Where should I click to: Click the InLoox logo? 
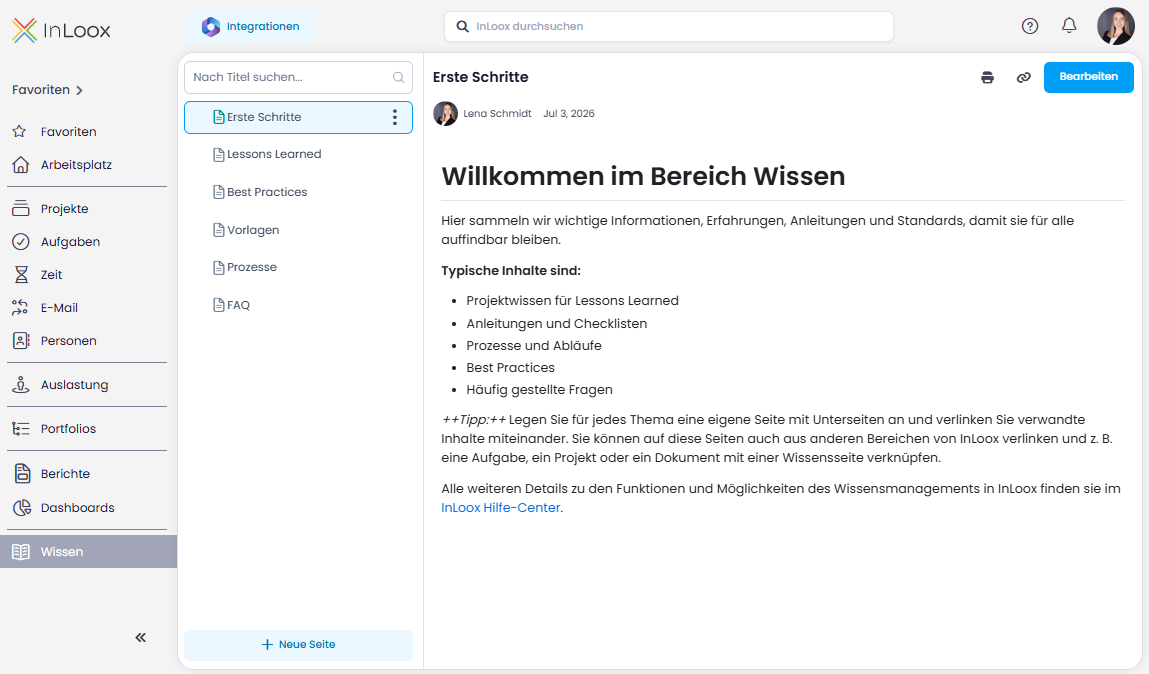coord(61,30)
